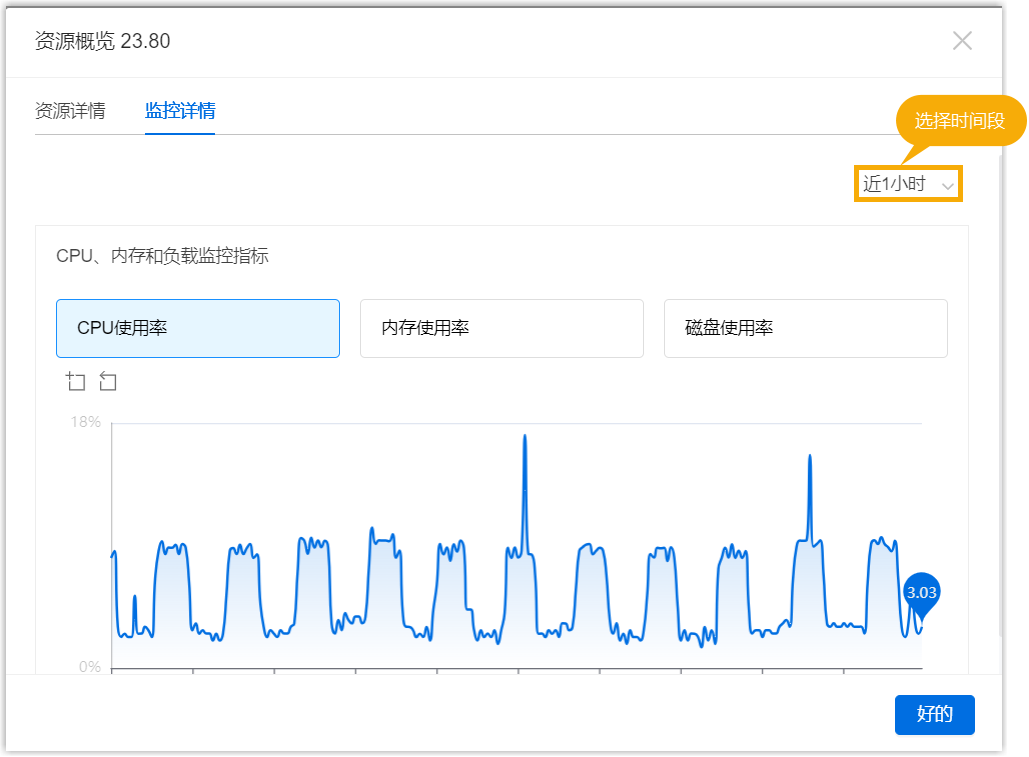
Task: Click the 资源概览 23.80 dialog title
Action: tap(102, 41)
